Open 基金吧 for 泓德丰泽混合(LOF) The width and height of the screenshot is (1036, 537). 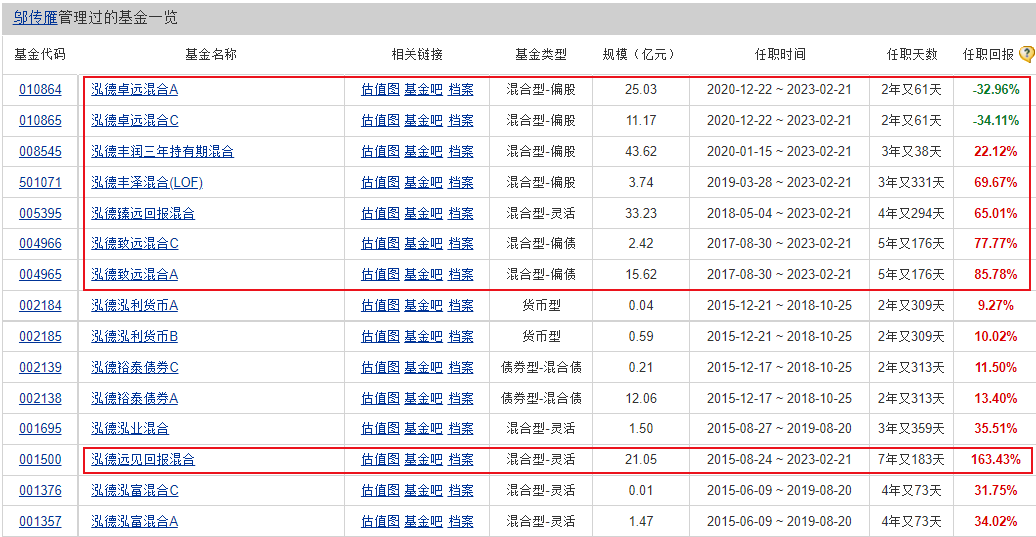(423, 182)
